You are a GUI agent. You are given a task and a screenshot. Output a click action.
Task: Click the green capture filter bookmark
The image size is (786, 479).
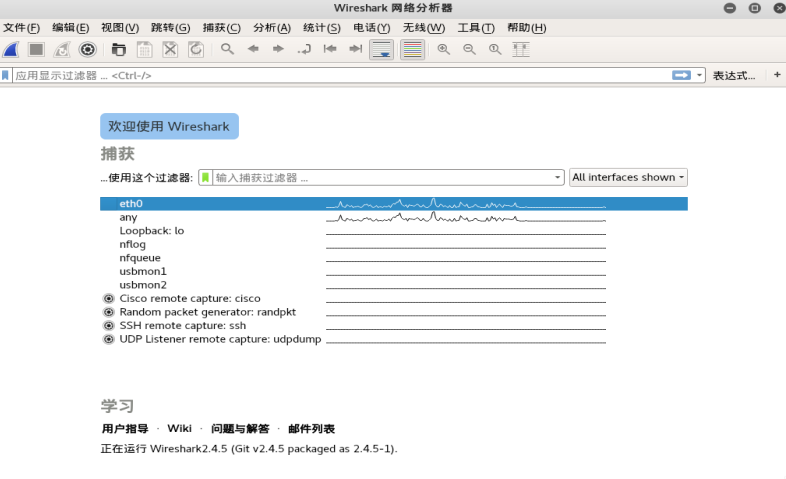(206, 177)
